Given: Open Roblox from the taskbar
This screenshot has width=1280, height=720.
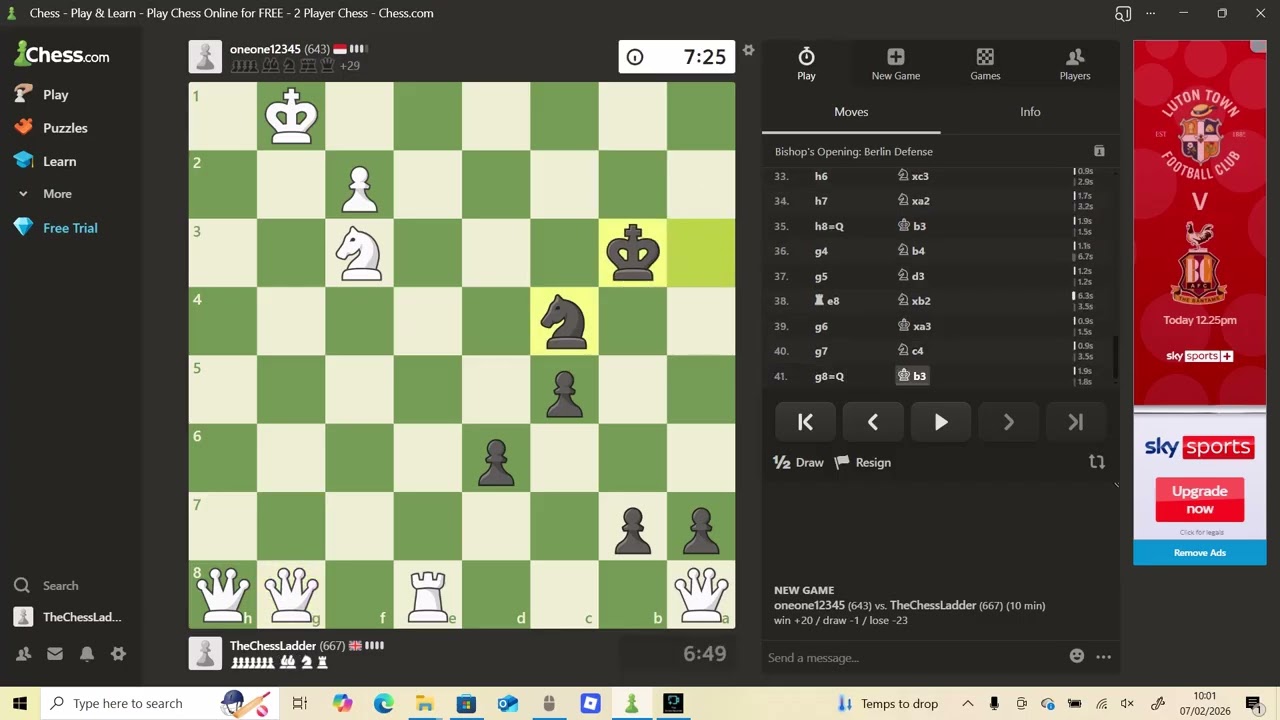Looking at the screenshot, I should tap(590, 703).
